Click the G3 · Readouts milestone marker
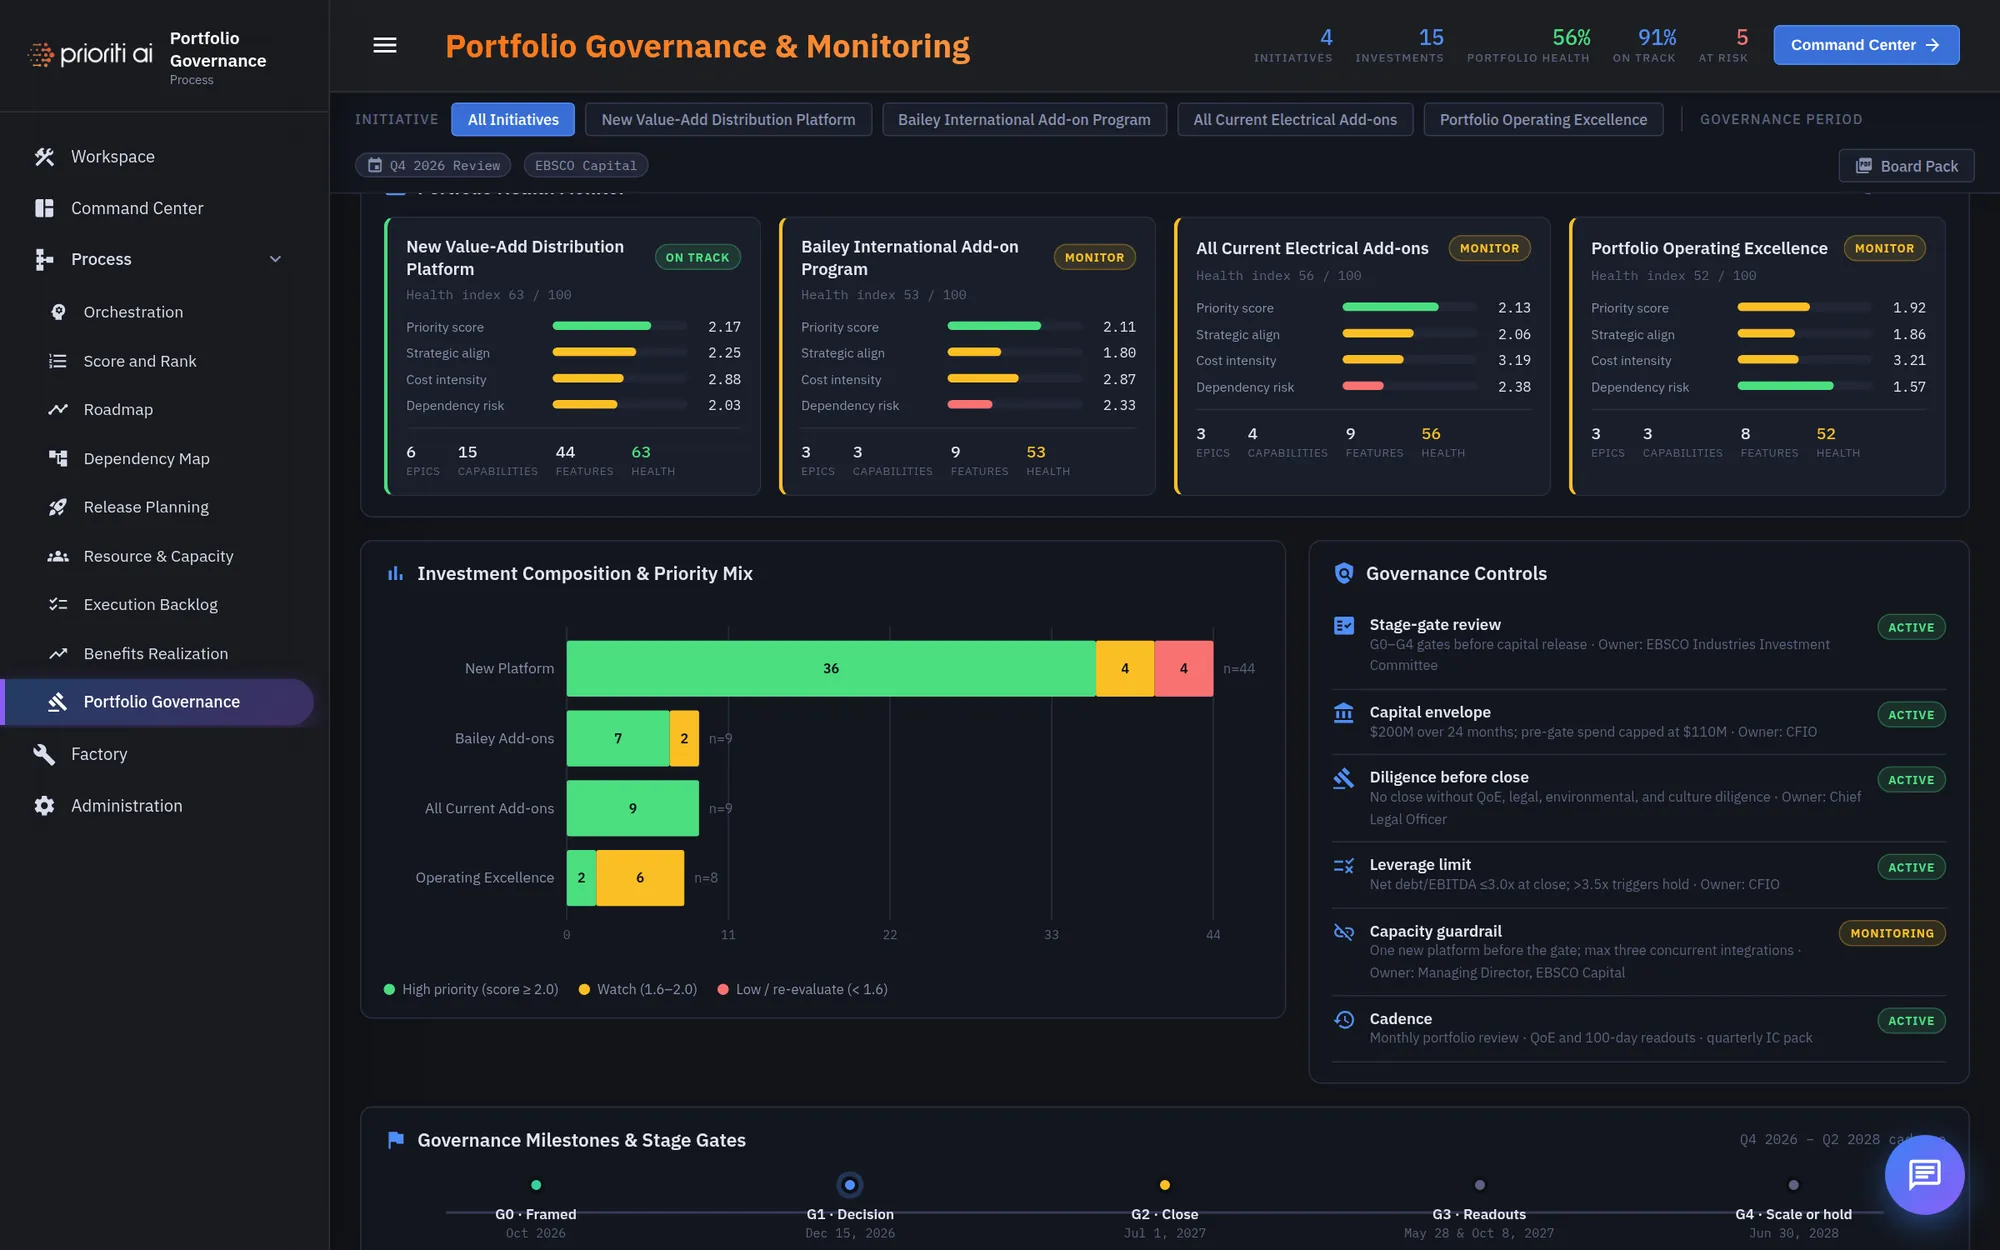Screen dimensions: 2000x1250 pyautogui.click(x=1480, y=1185)
